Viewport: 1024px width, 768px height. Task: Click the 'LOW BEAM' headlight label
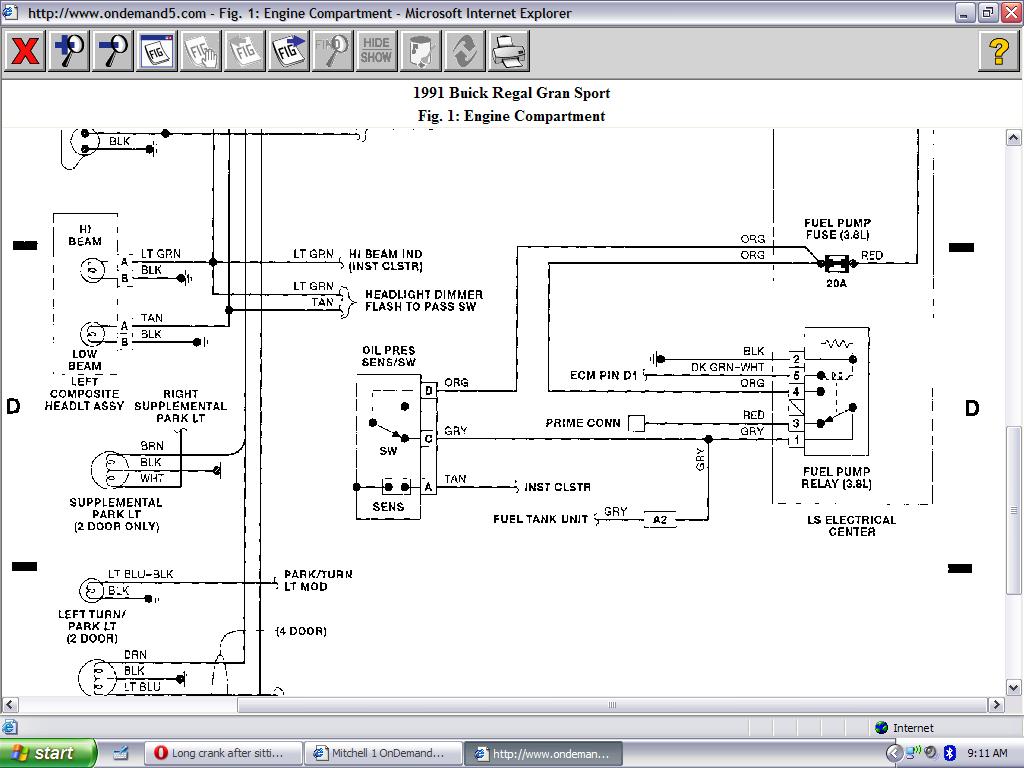85,360
